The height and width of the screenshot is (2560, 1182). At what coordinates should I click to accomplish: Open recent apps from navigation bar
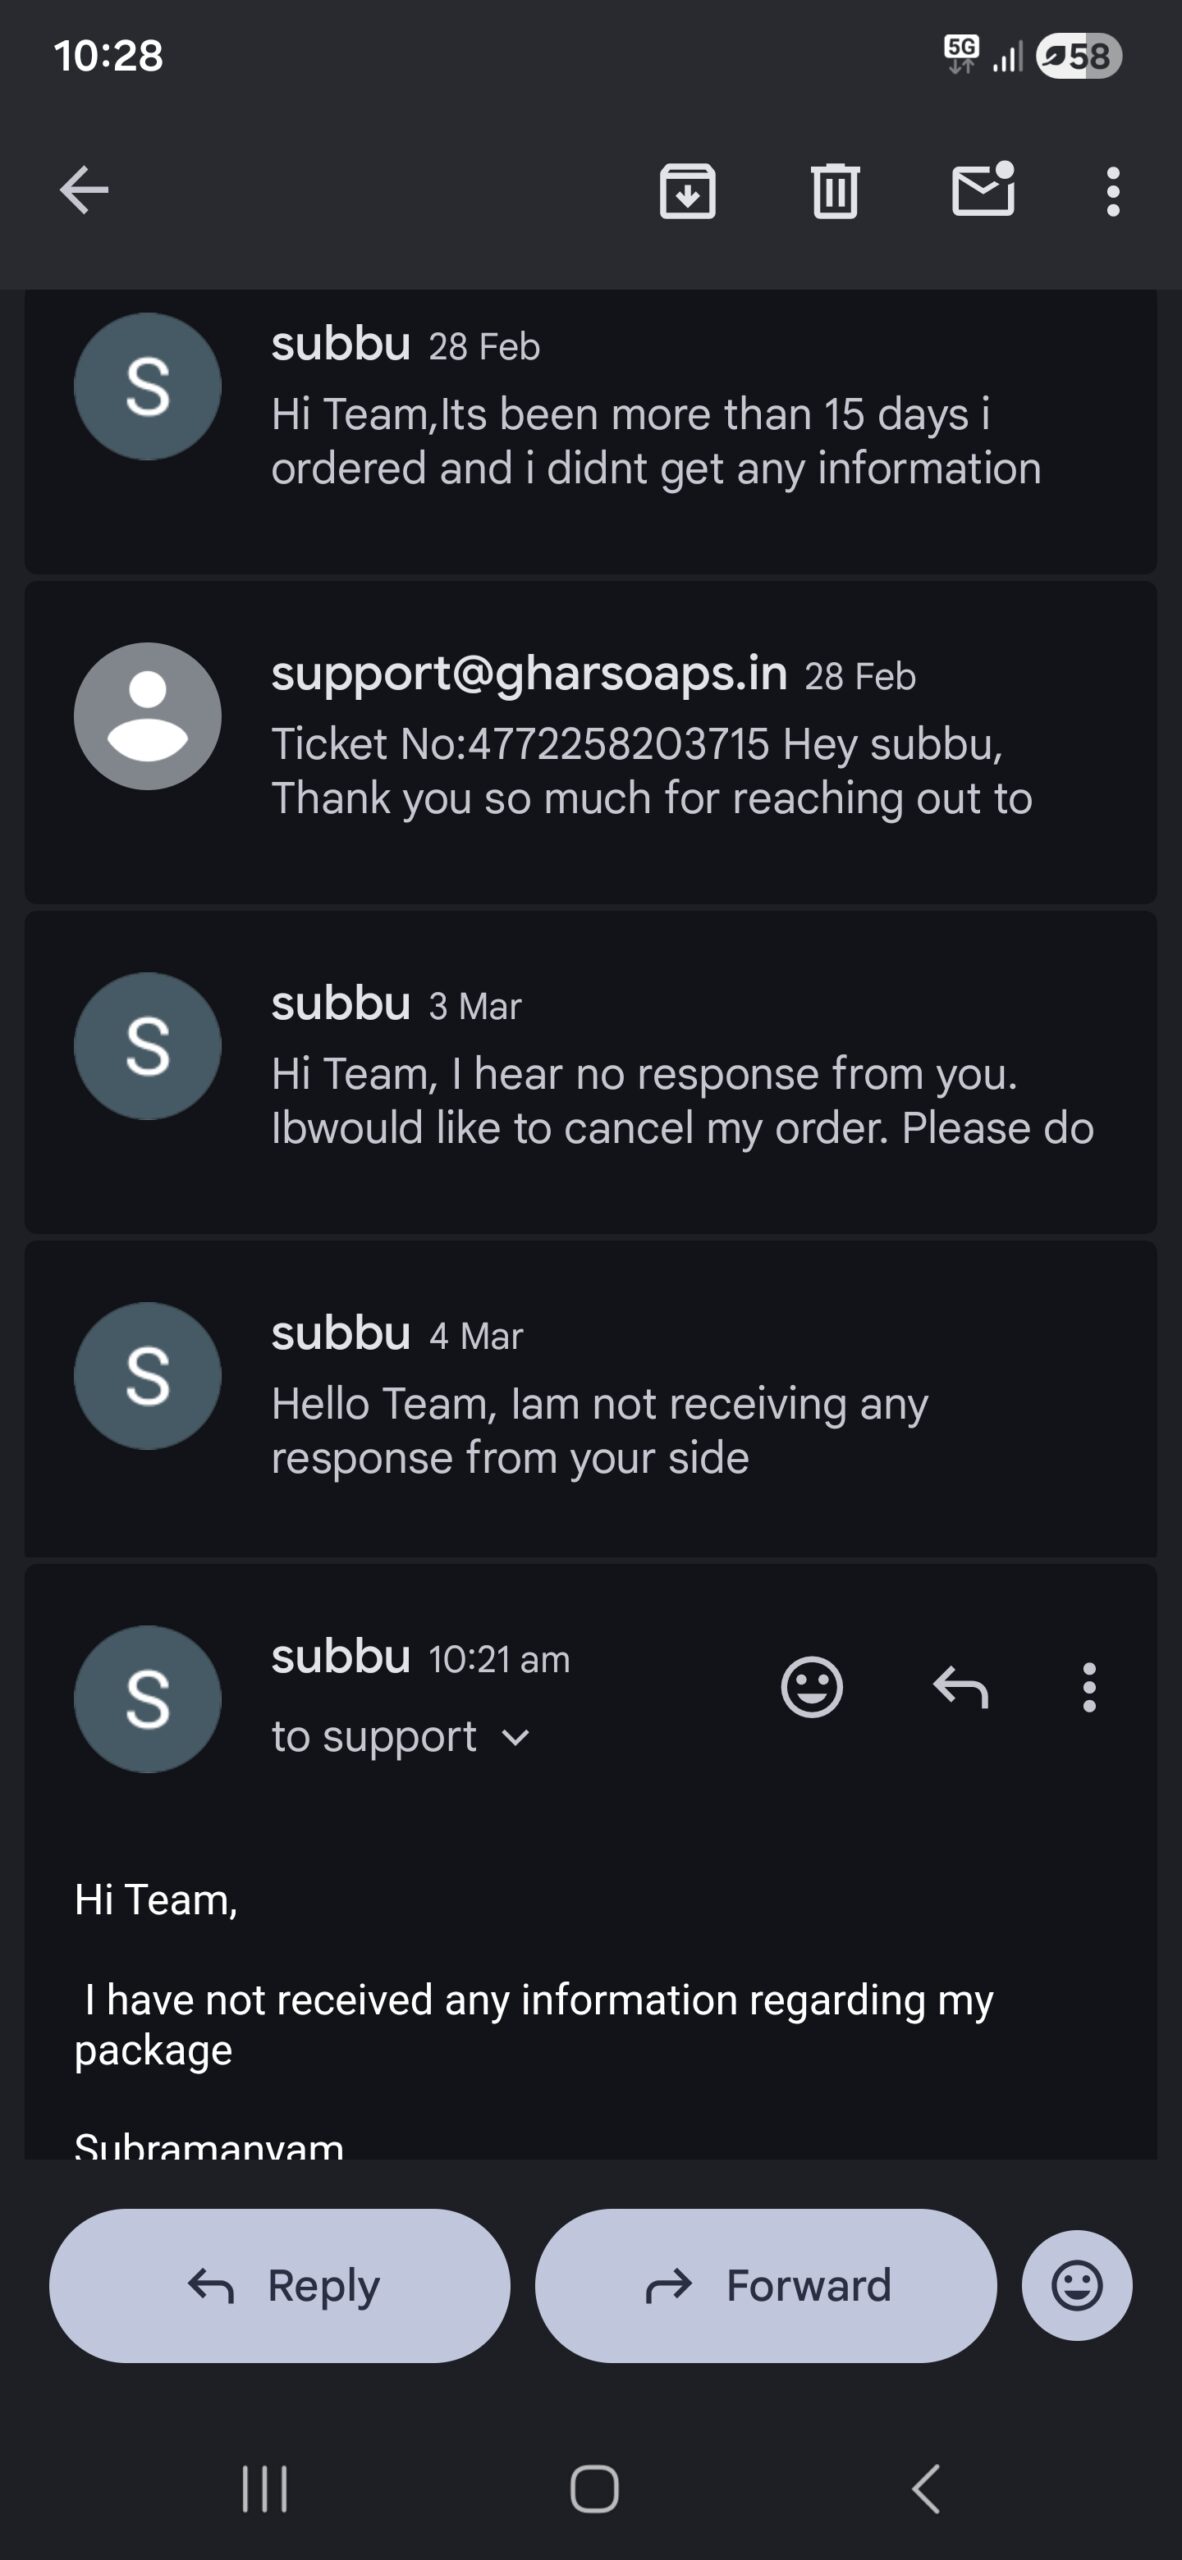[265, 2488]
